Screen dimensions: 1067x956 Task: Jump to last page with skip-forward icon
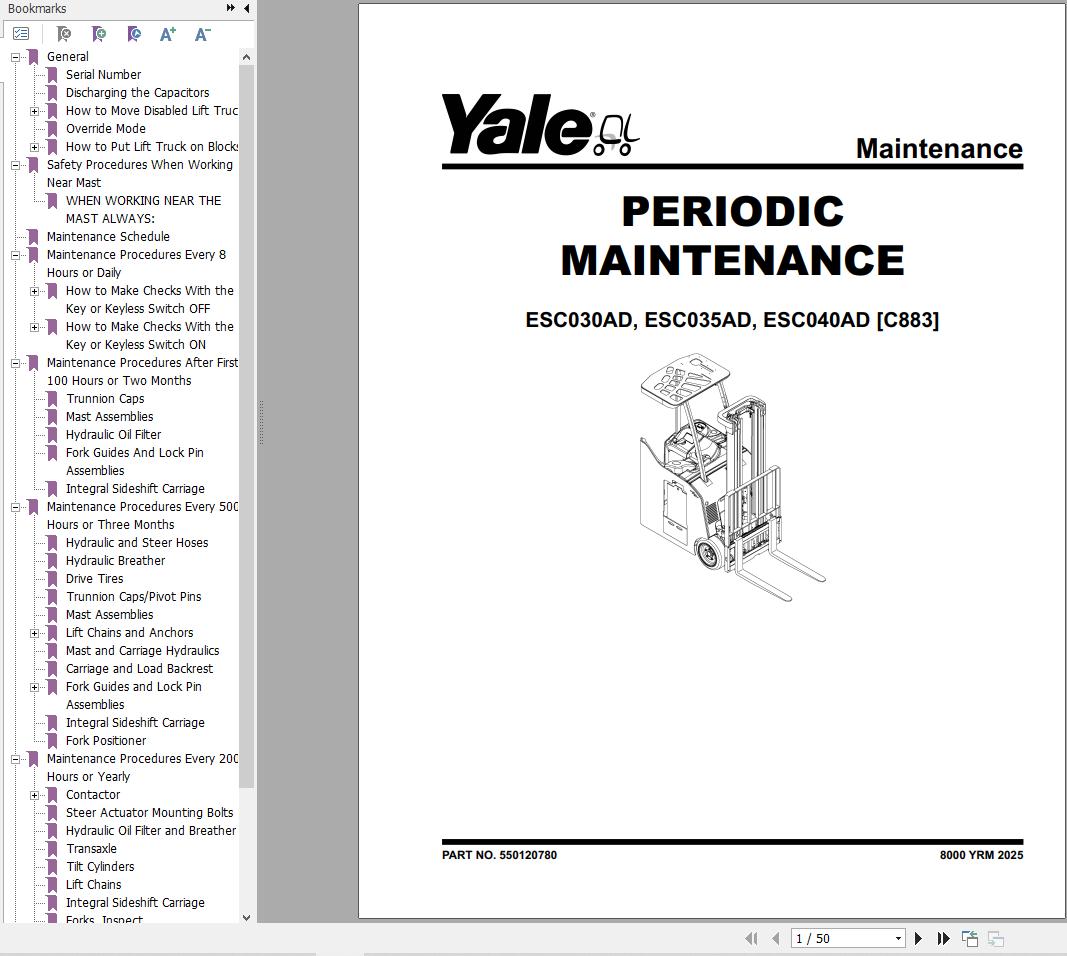coord(943,938)
